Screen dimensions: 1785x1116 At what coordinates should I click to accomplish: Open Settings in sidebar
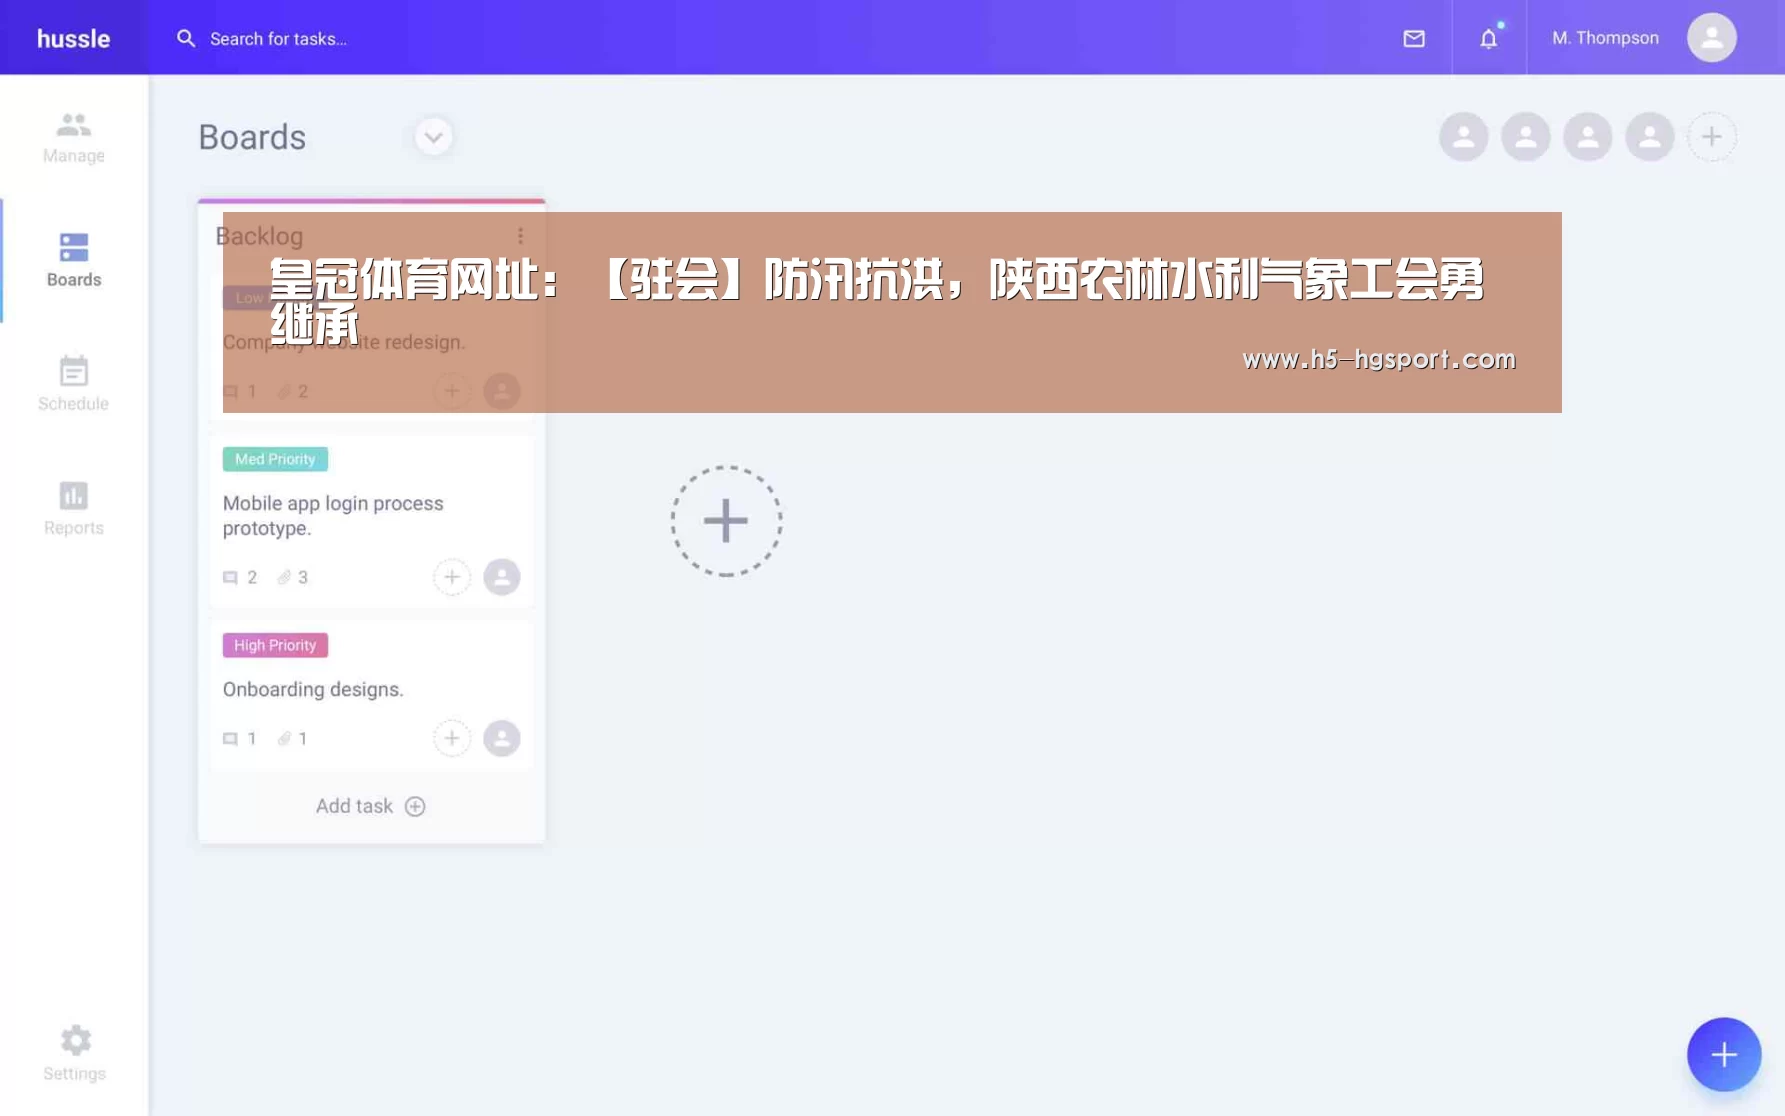pos(74,1053)
